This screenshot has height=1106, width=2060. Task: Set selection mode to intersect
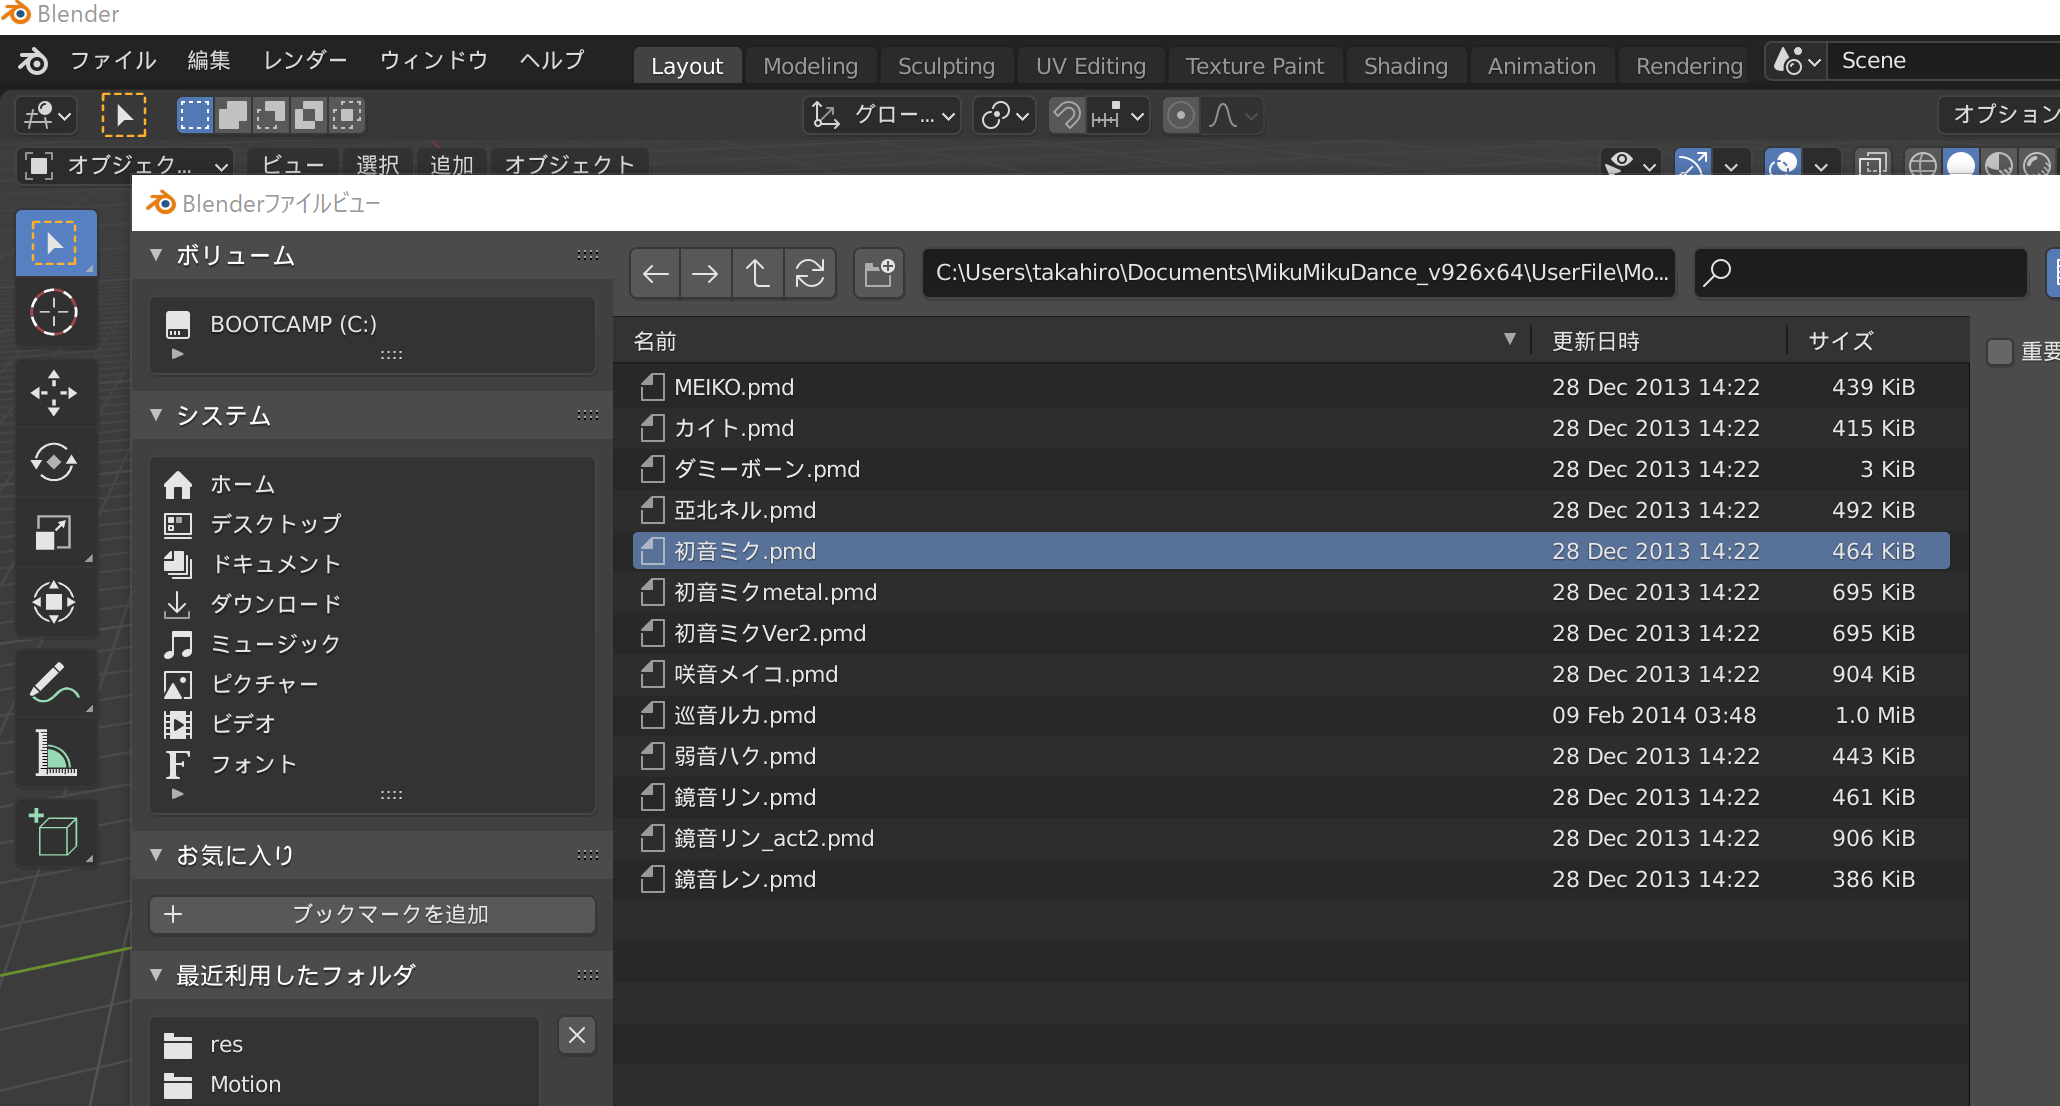(x=347, y=115)
